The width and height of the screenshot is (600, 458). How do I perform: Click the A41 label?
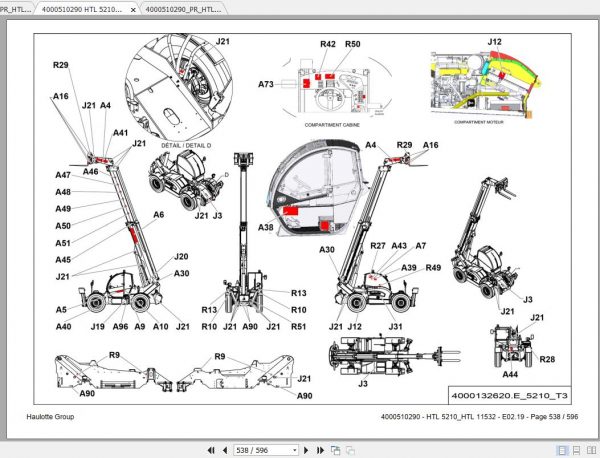(x=121, y=133)
